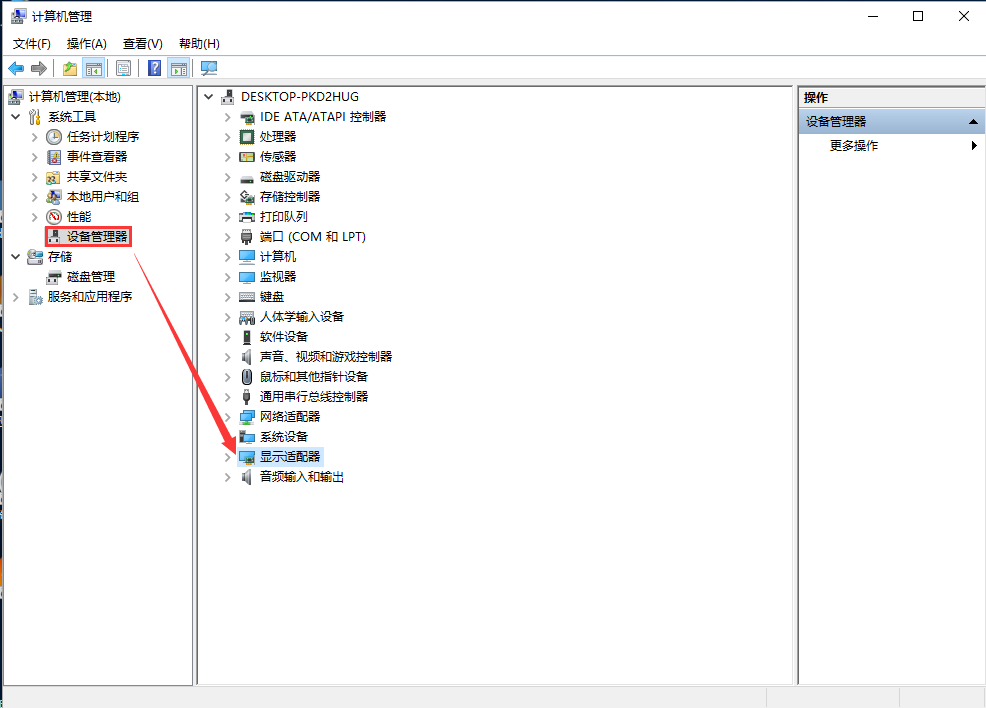This screenshot has height=708, width=986.
Task: Click the 本地用户和组 icon
Action: 54,197
